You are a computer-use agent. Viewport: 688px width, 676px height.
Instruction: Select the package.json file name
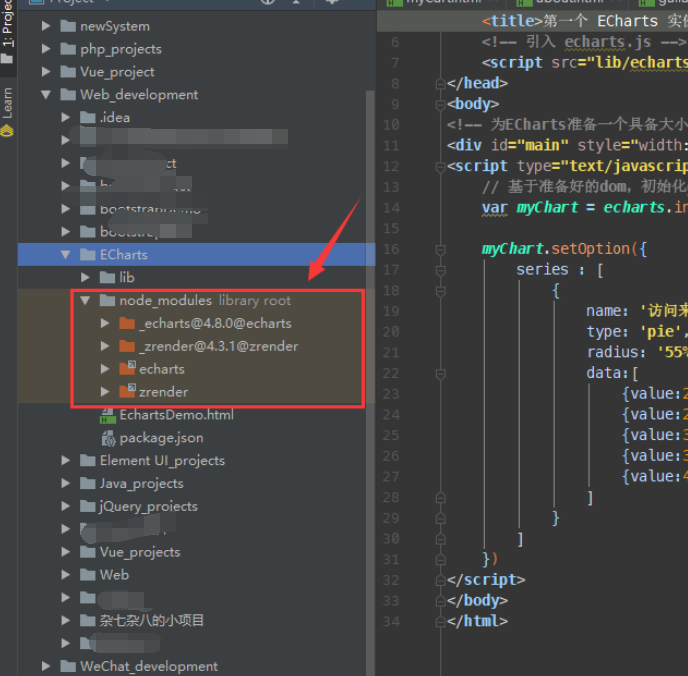pyautogui.click(x=161, y=438)
